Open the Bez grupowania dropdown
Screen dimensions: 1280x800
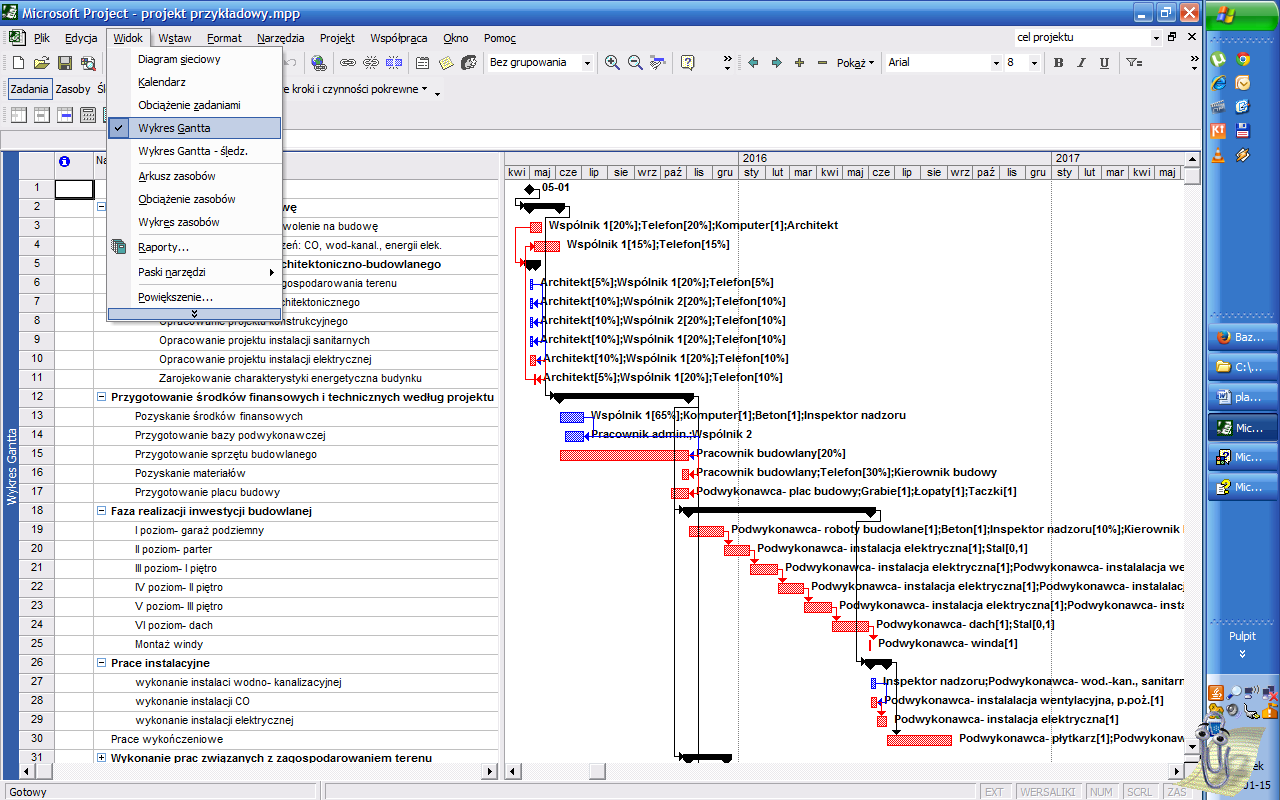pos(587,63)
